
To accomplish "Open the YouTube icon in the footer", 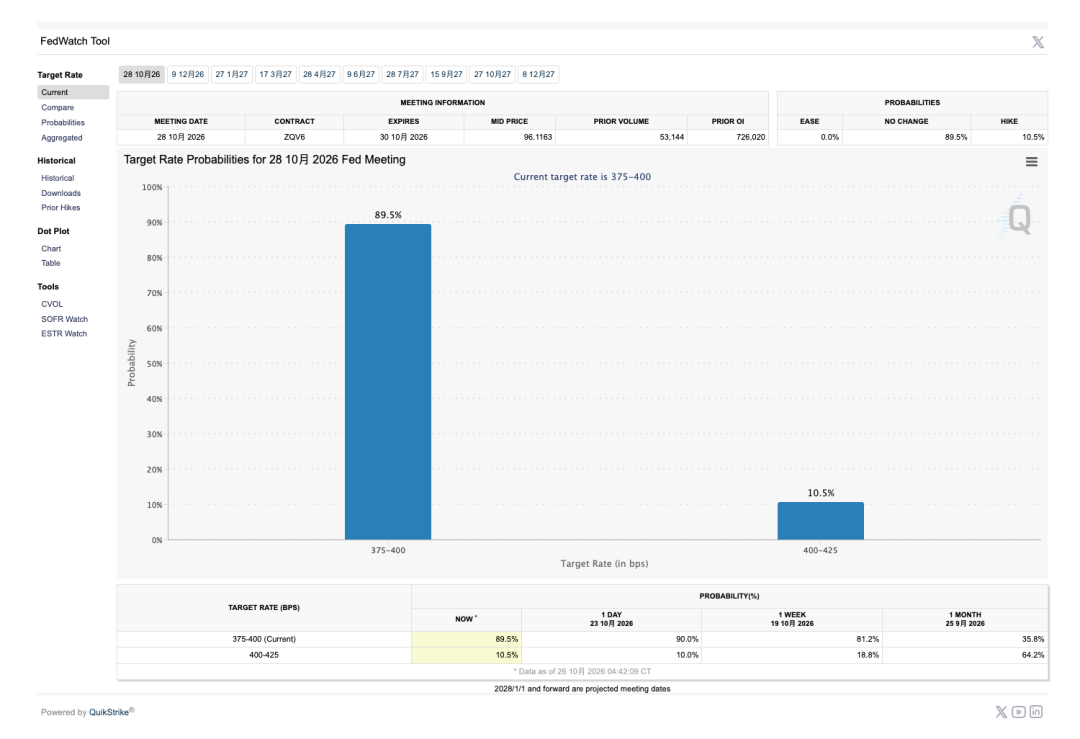I will tap(1019, 712).
